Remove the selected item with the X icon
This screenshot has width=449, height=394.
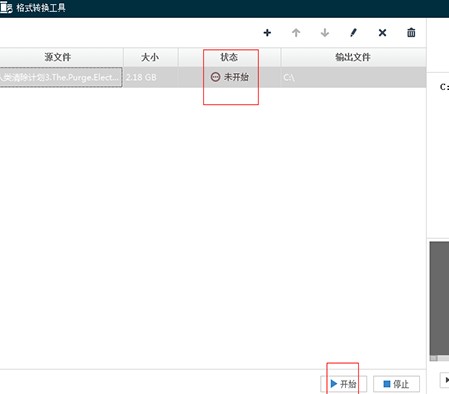(x=382, y=33)
